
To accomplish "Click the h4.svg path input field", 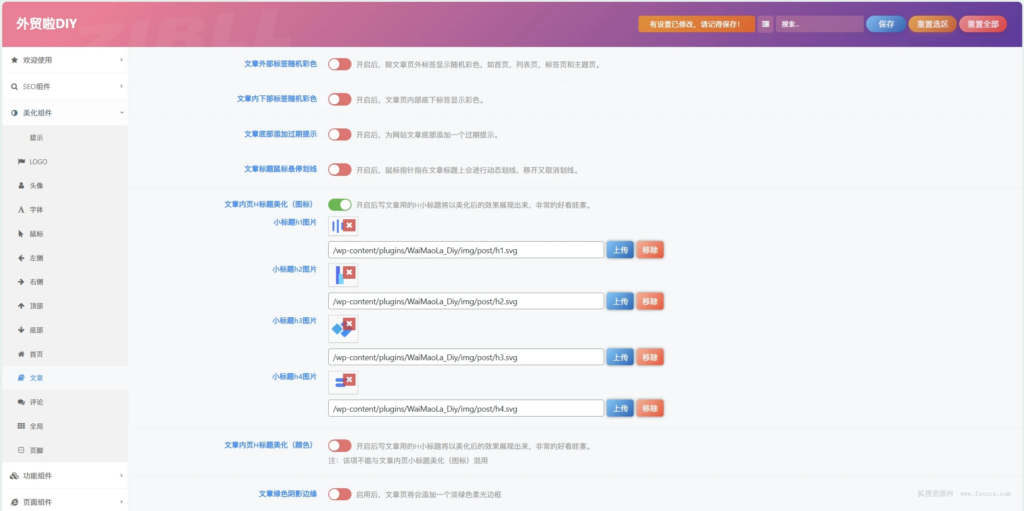I will click(x=466, y=408).
